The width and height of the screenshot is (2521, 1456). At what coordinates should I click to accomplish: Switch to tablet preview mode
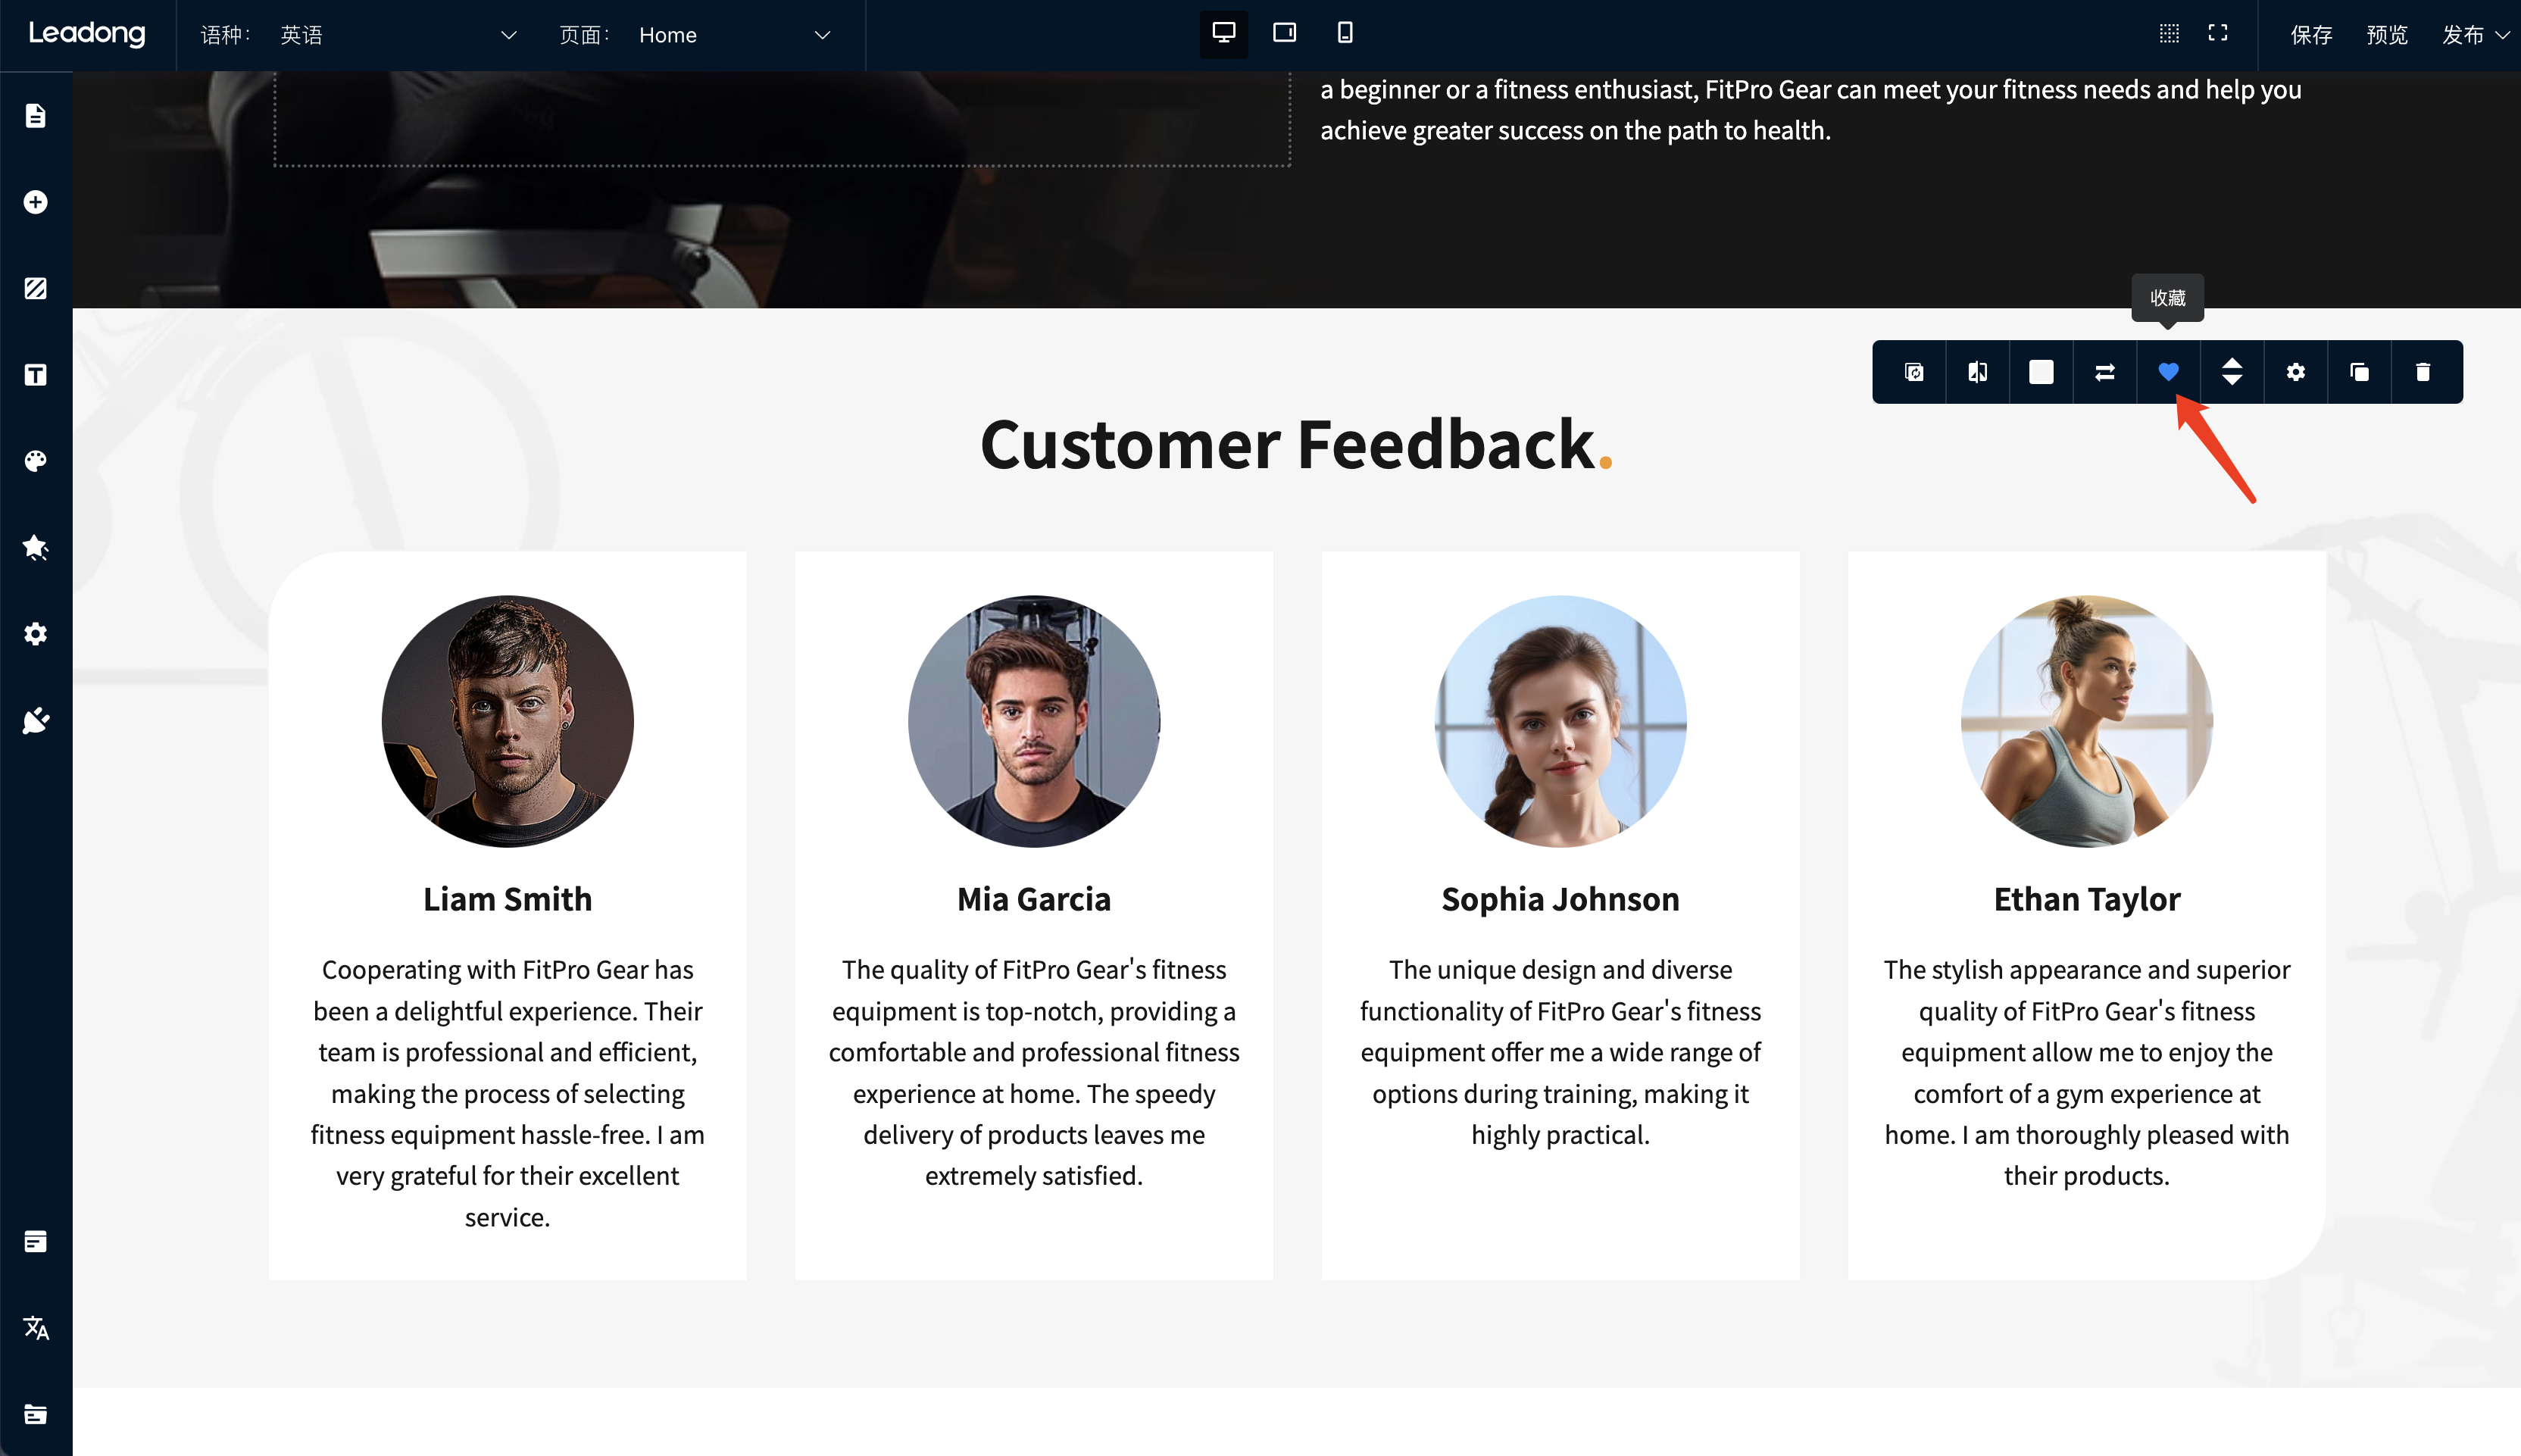(1284, 33)
